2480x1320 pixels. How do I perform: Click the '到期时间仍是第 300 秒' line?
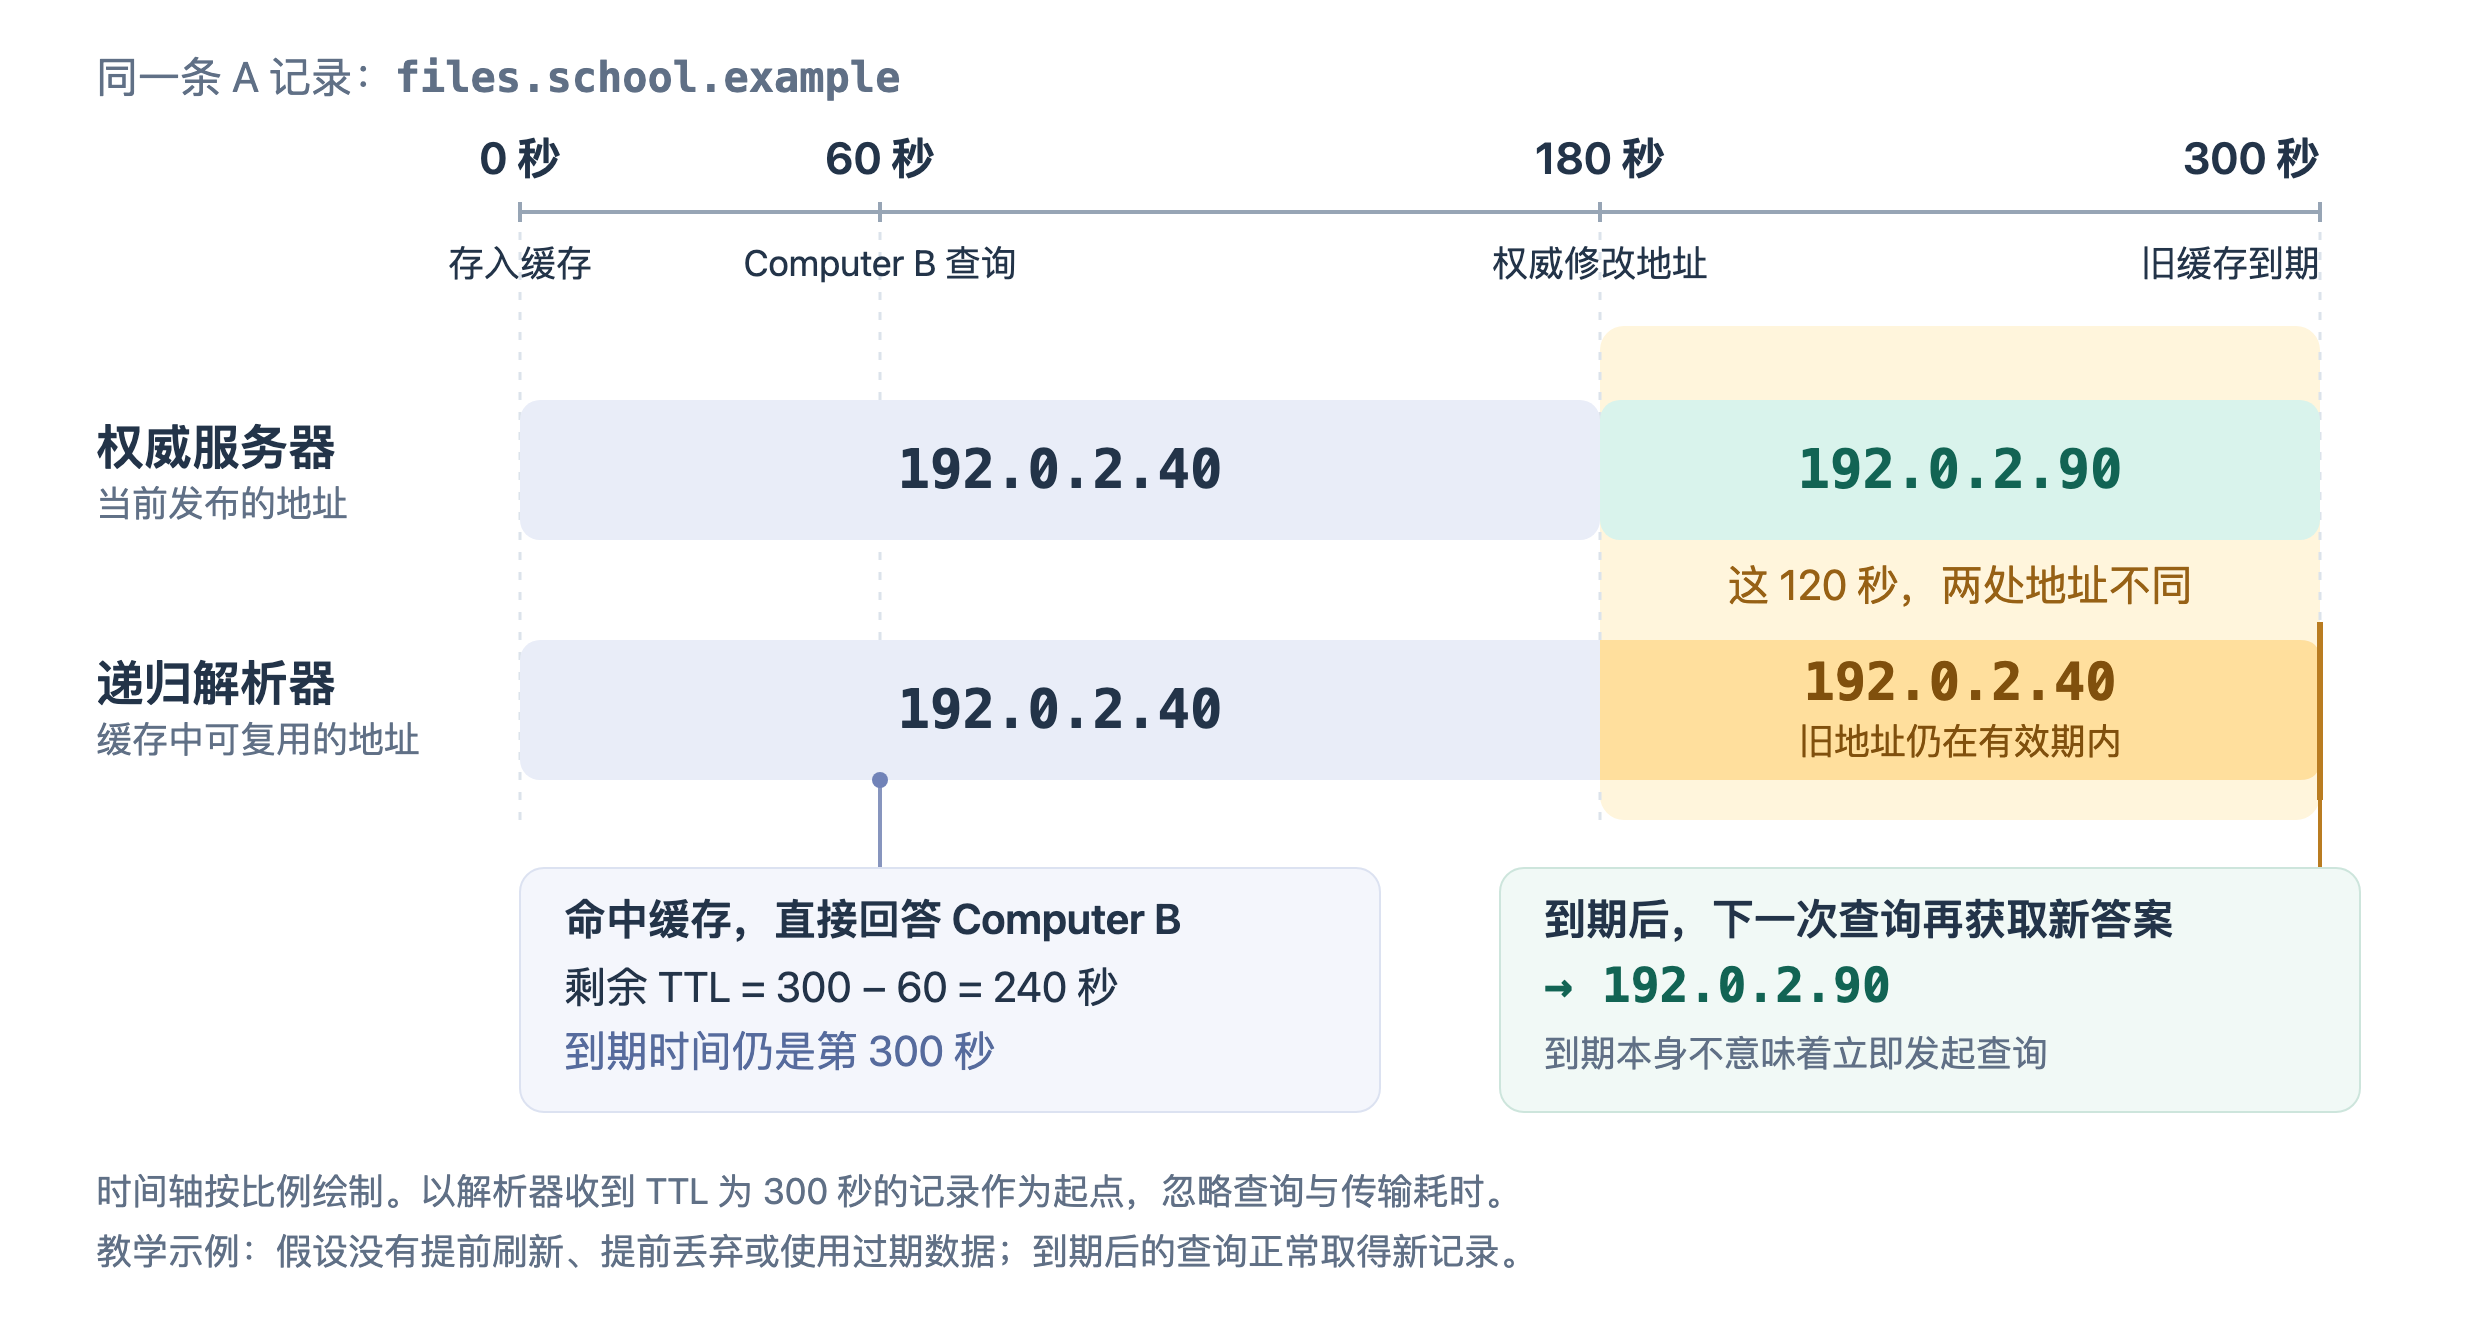[780, 1051]
